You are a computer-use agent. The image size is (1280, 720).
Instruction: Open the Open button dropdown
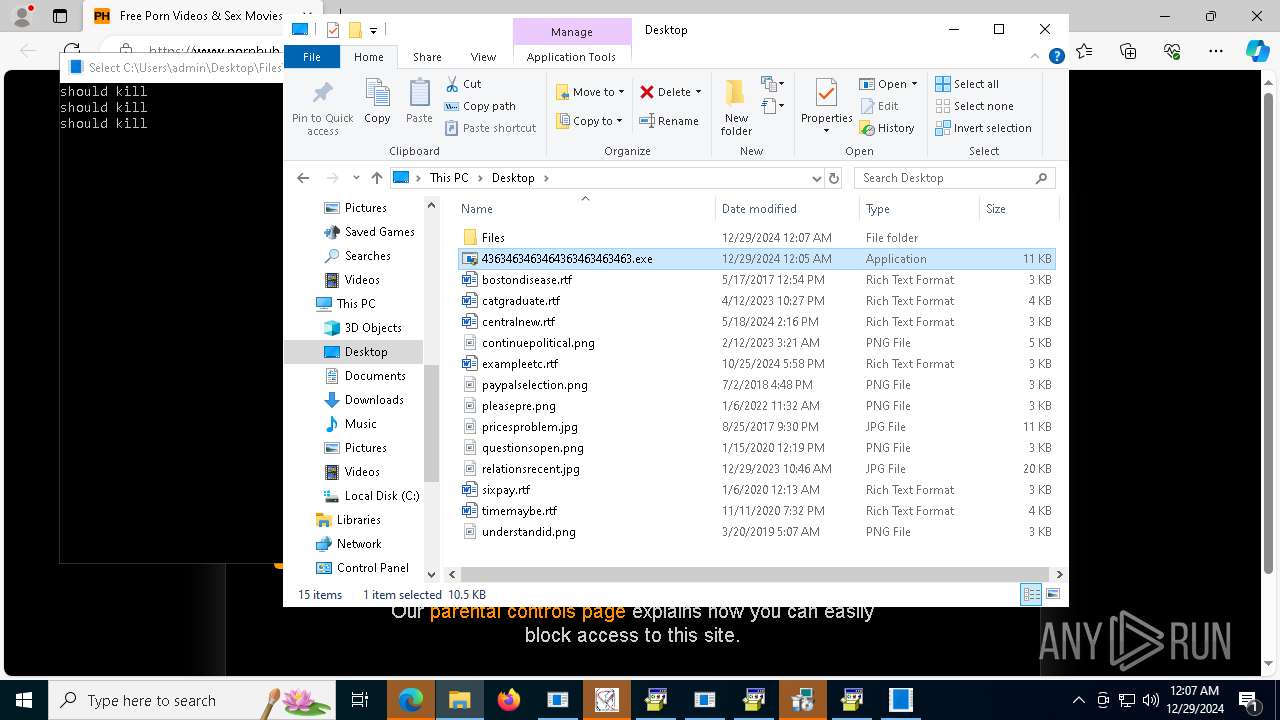click(x=914, y=84)
